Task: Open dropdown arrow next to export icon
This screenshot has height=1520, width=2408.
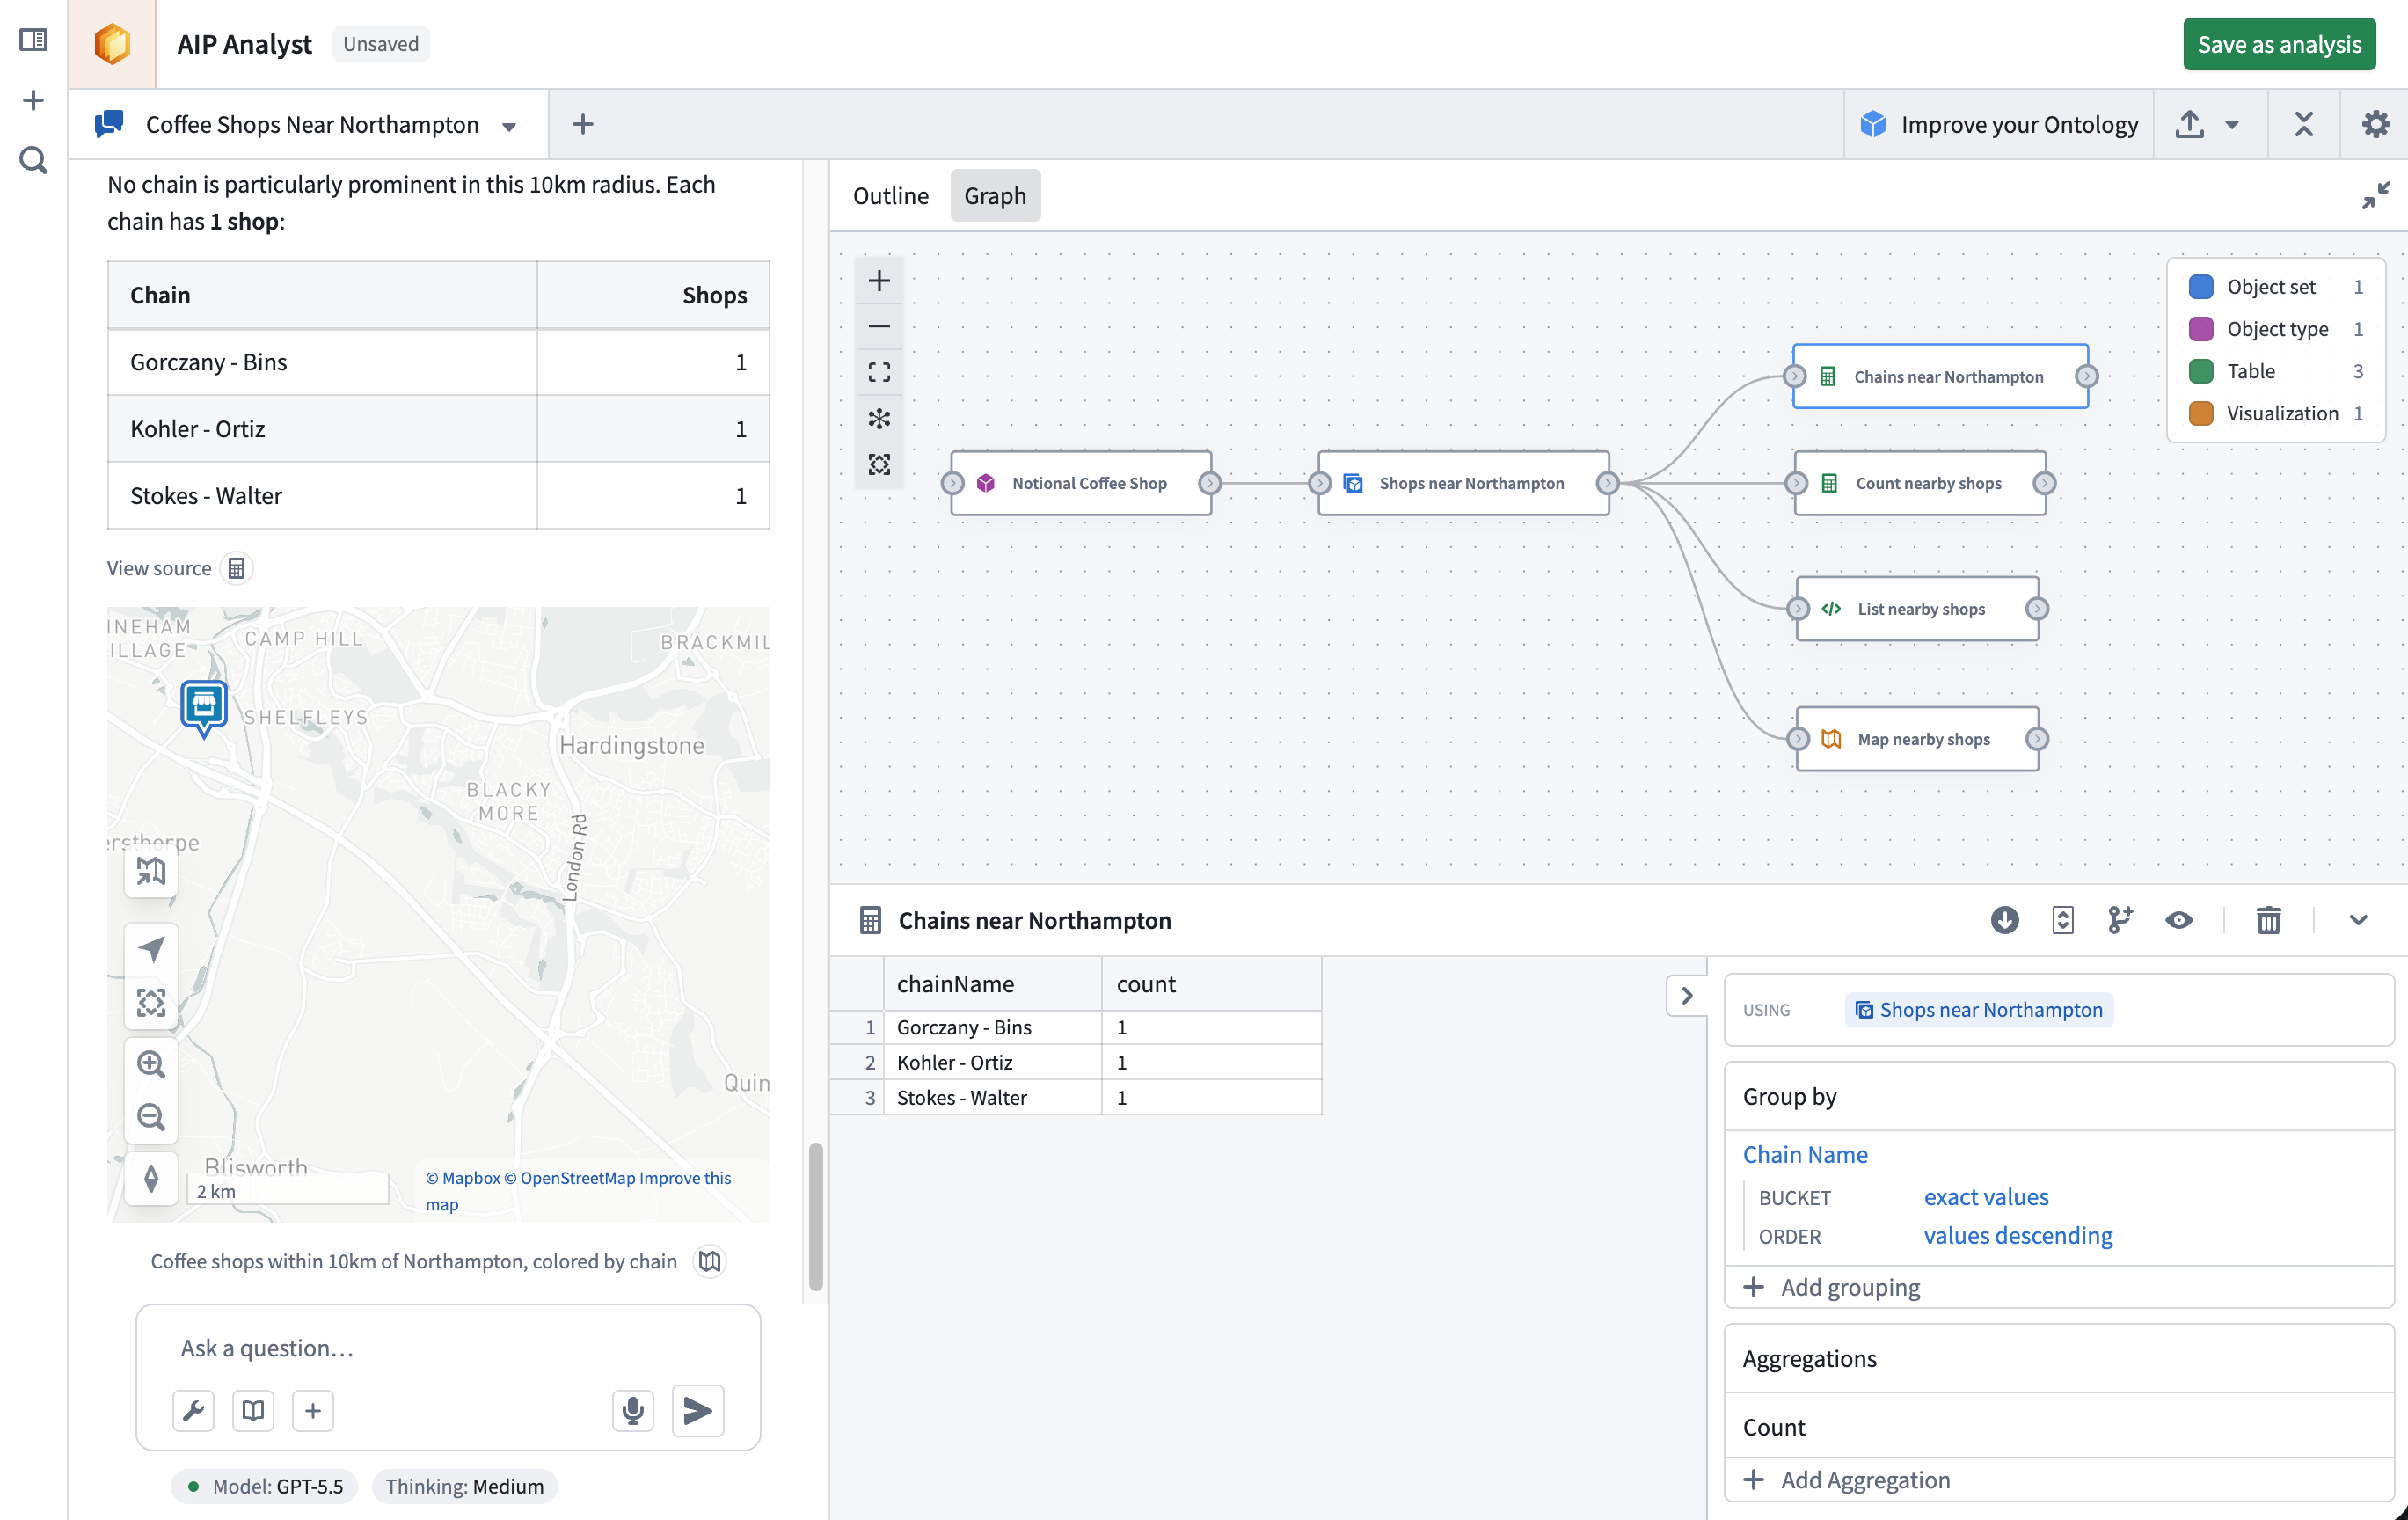Action: 2232,124
